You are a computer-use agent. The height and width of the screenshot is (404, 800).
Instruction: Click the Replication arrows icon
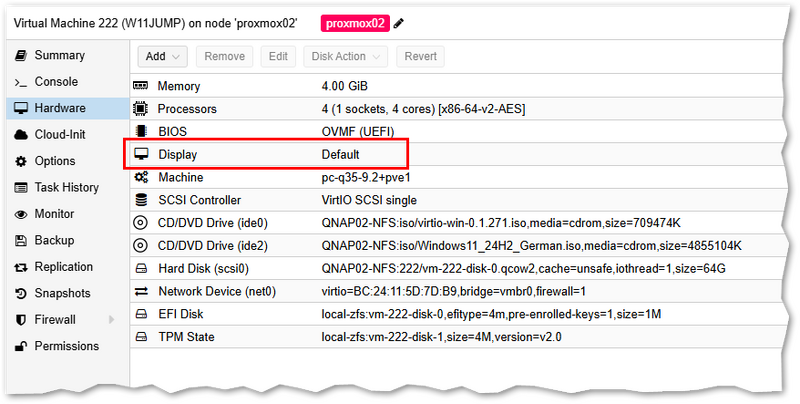[x=21, y=267]
